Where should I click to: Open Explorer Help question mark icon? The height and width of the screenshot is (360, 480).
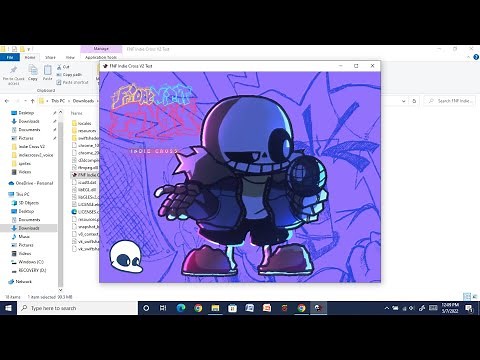[476, 57]
